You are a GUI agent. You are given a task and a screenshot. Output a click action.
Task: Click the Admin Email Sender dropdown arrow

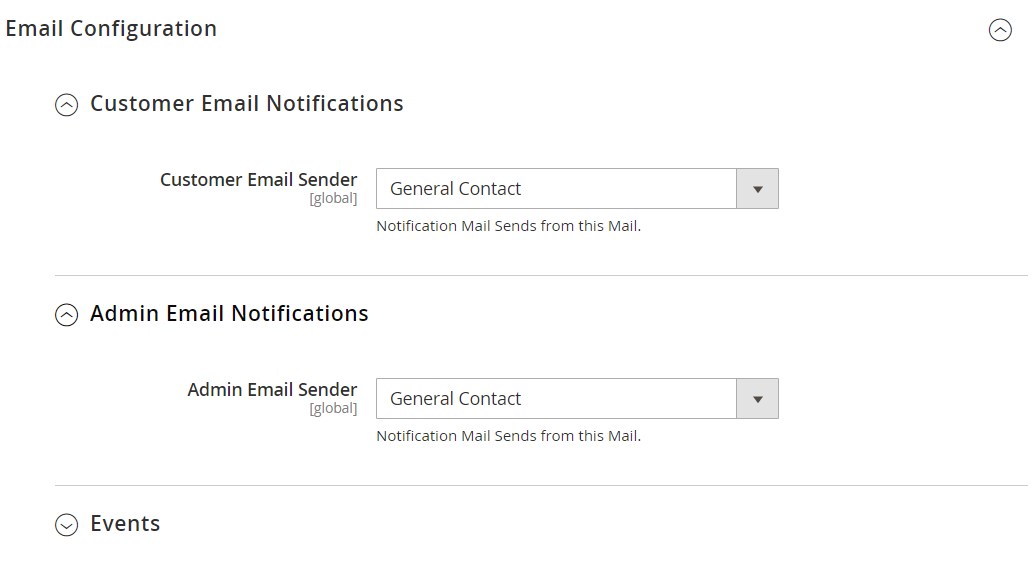[757, 399]
